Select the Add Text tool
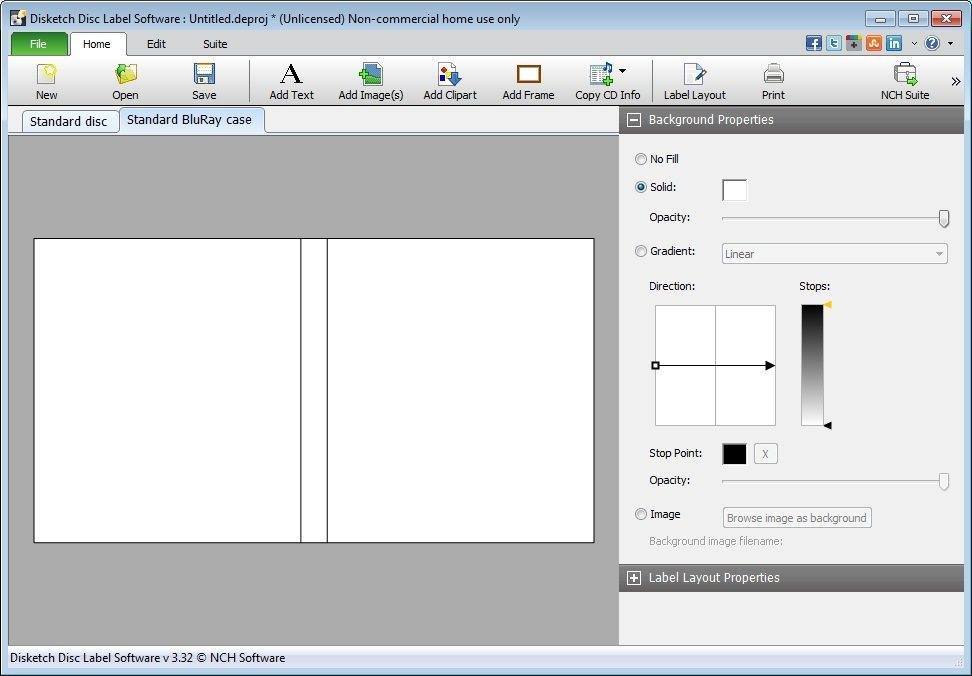 click(x=290, y=80)
